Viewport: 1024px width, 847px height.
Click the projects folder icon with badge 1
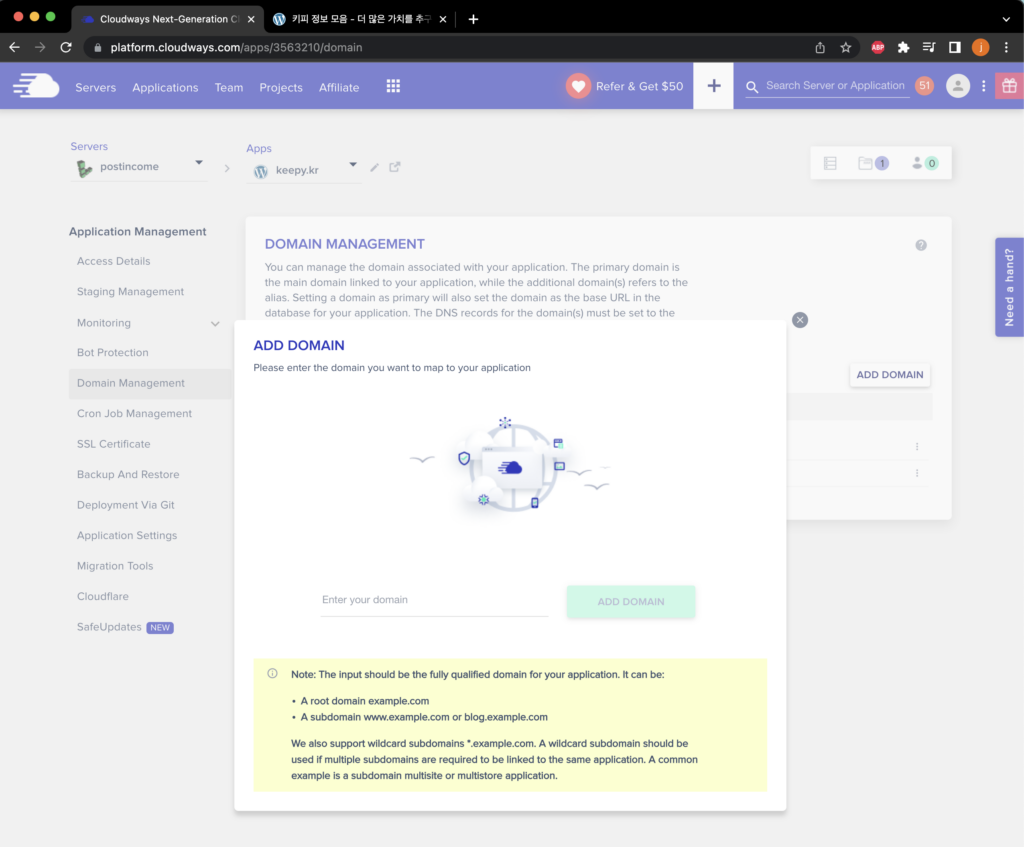872,163
